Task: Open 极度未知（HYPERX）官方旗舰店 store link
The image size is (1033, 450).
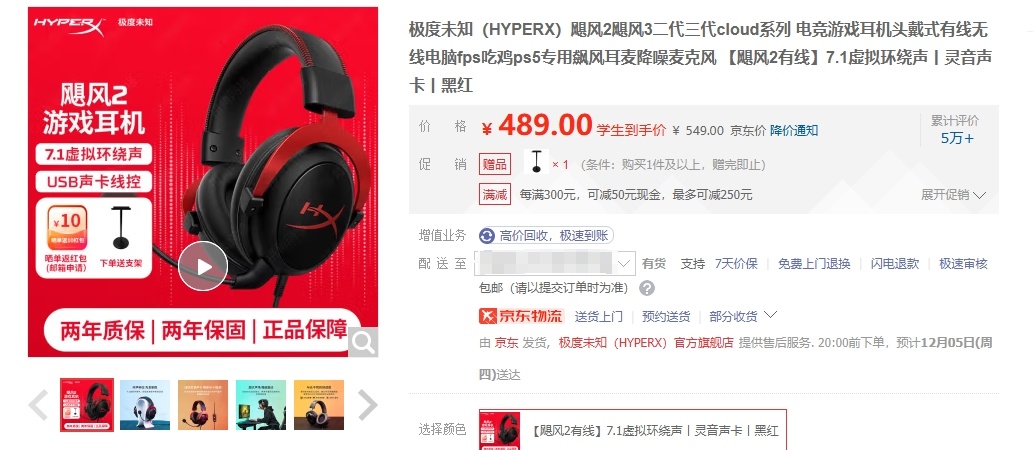Action: coord(646,343)
